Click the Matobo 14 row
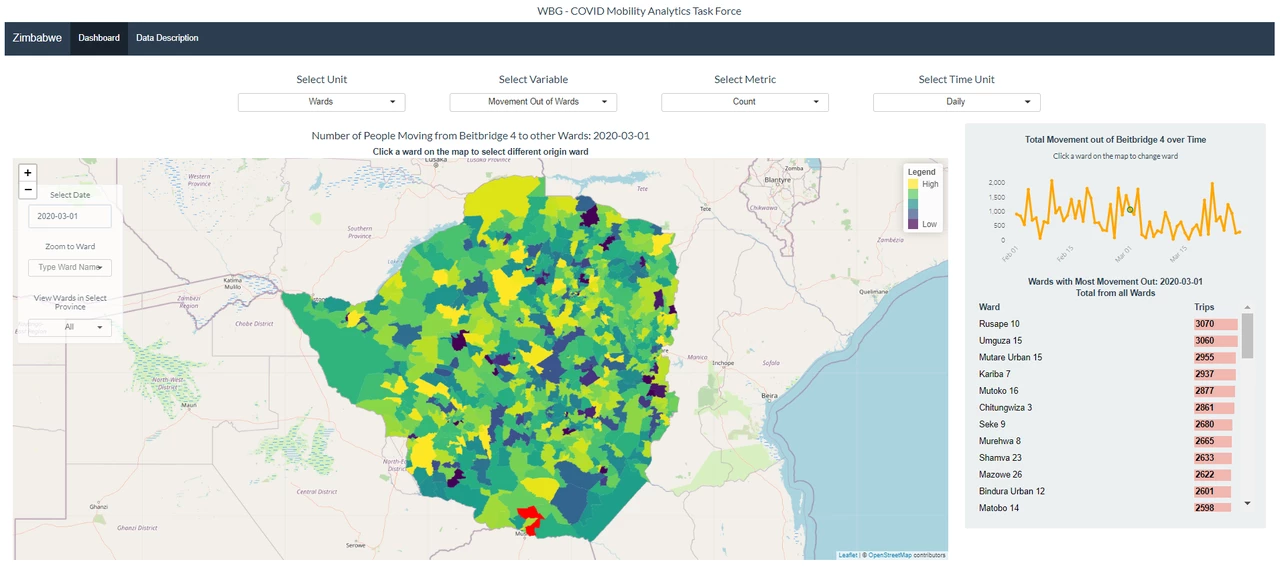 [x=1109, y=508]
